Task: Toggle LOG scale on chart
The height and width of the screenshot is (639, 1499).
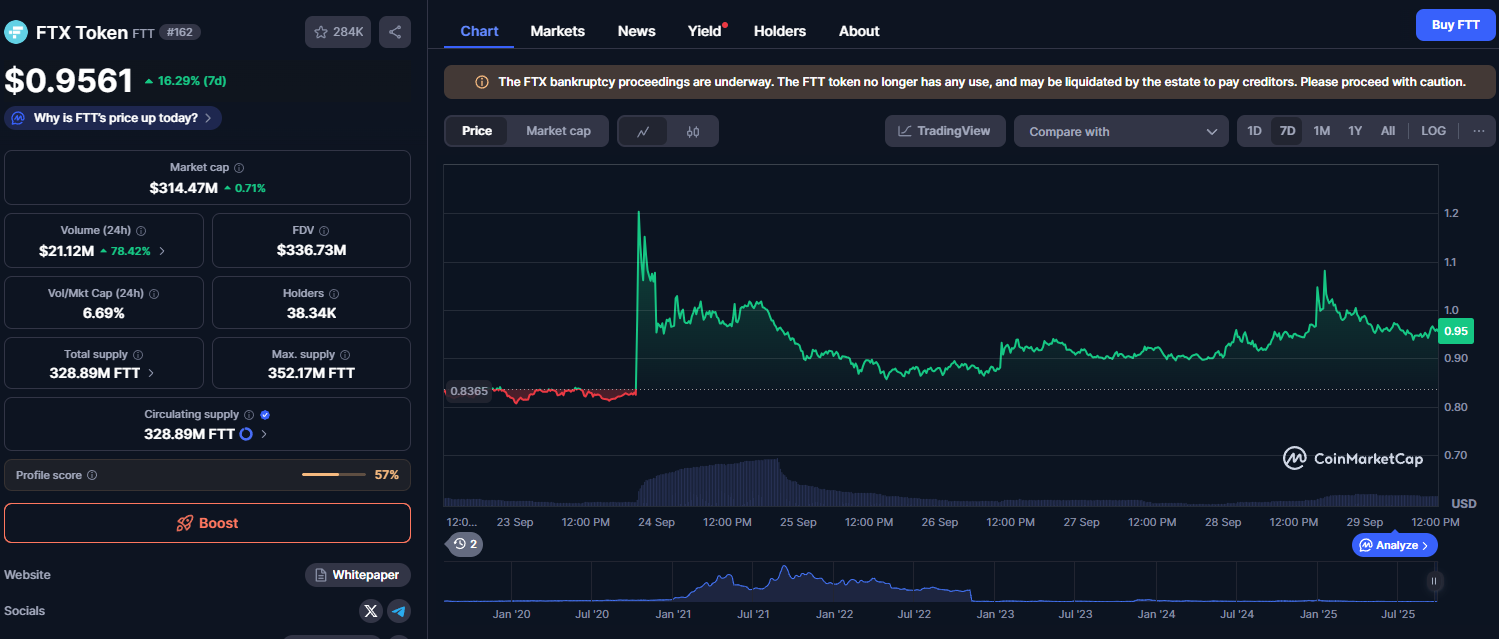Action: click(x=1433, y=131)
